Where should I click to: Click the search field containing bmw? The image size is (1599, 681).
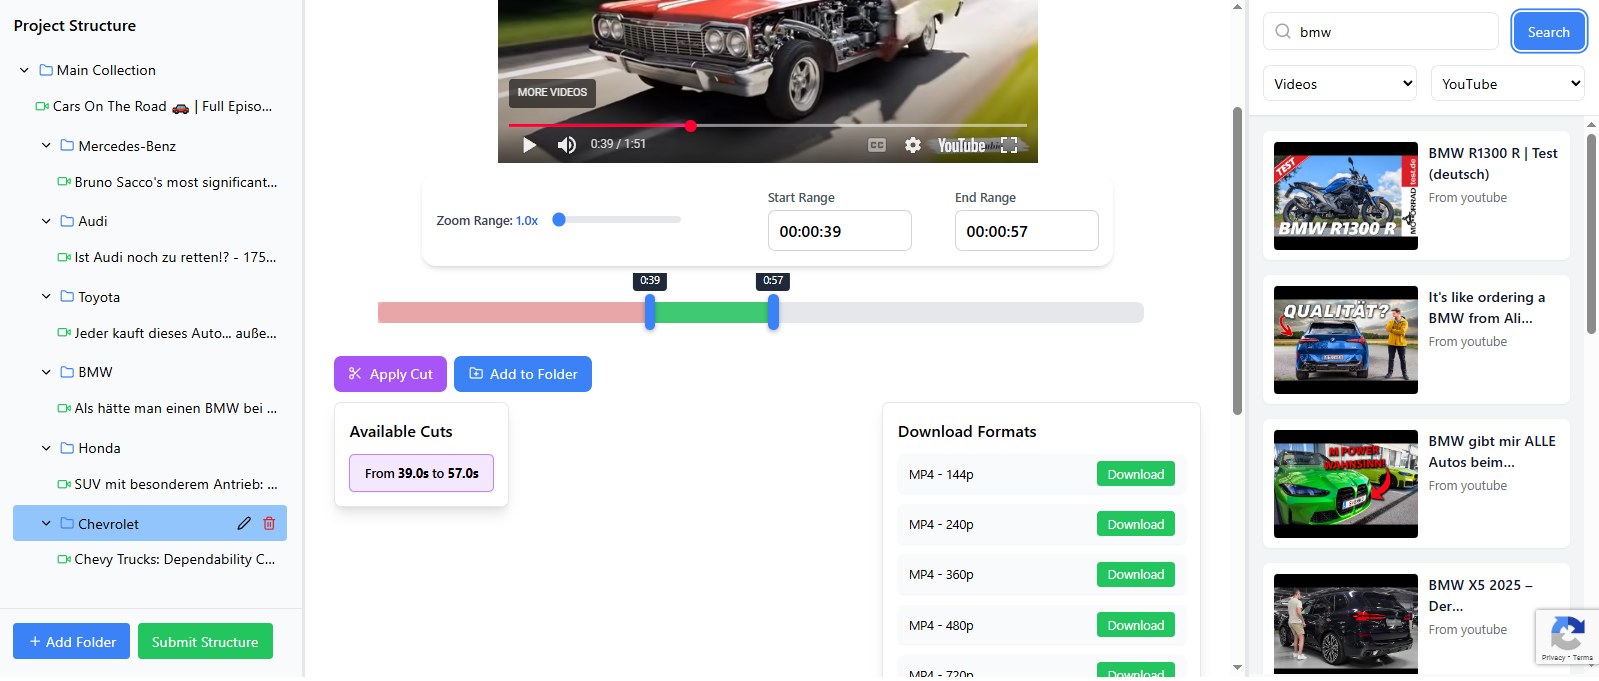click(x=1380, y=32)
